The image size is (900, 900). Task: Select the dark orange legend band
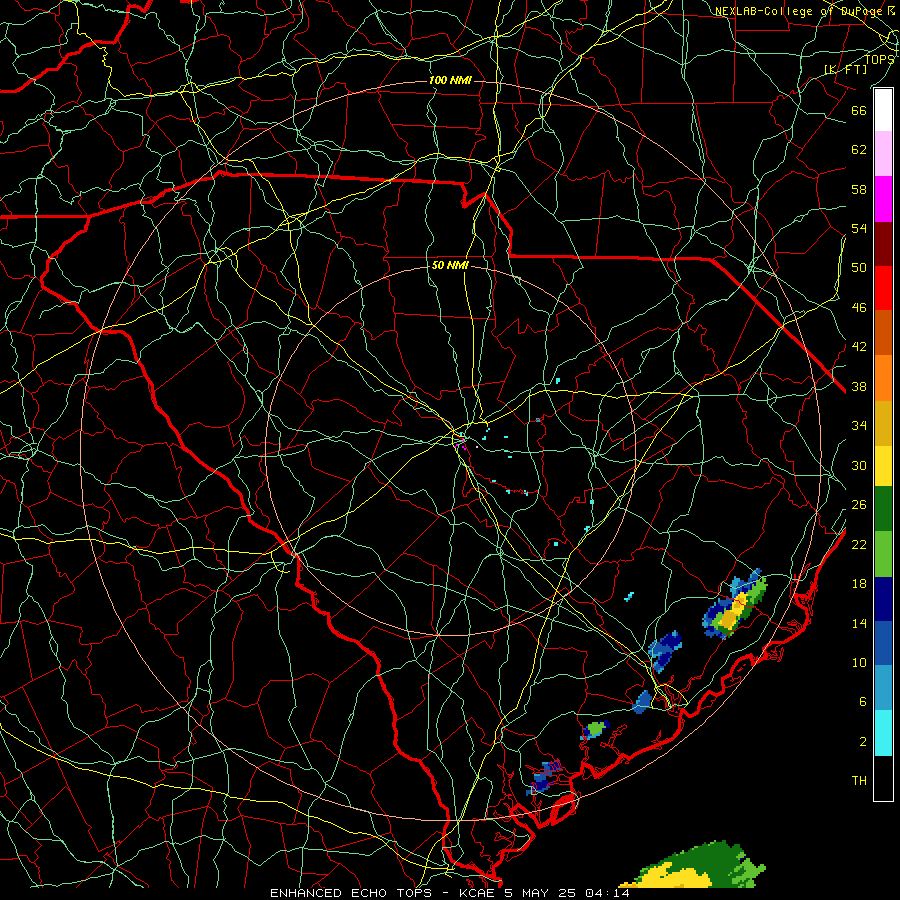point(883,333)
